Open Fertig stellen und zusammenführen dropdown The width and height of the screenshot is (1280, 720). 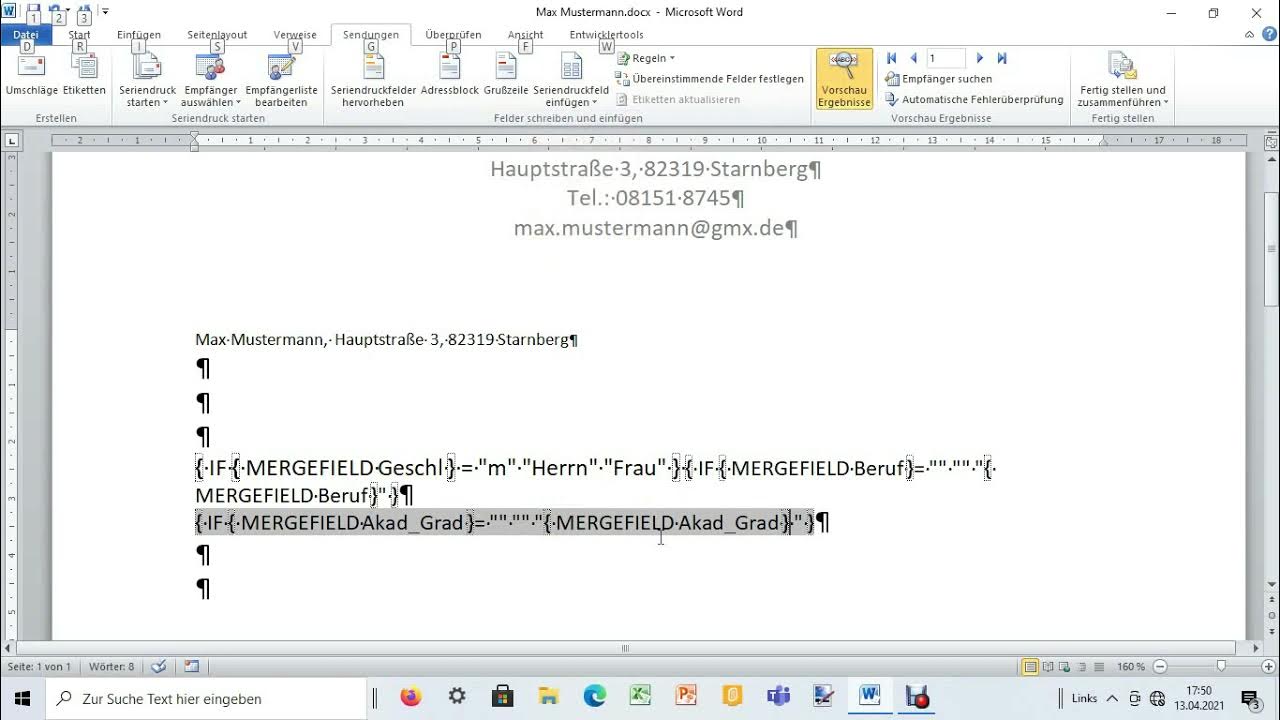point(1122,81)
